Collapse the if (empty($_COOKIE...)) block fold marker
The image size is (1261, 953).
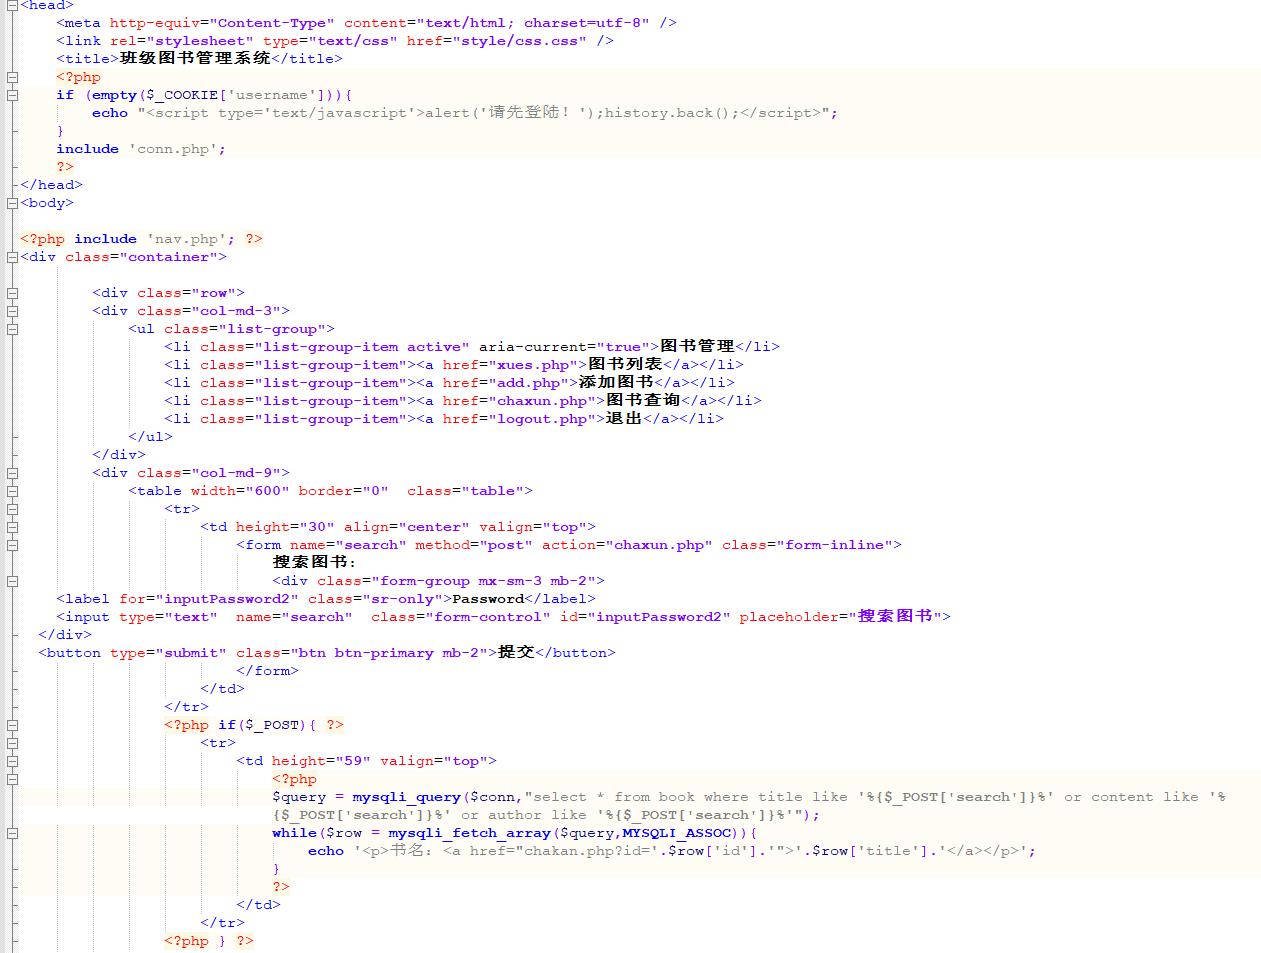[x=12, y=95]
